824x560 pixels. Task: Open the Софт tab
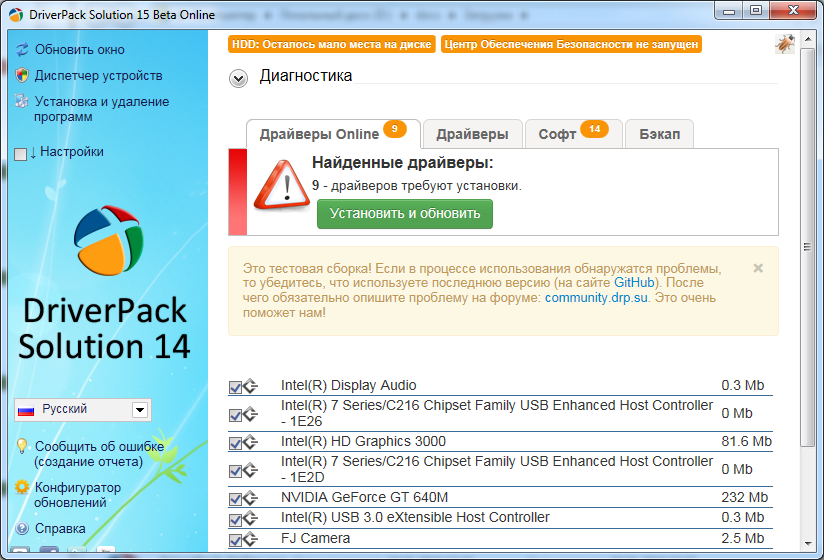573,134
